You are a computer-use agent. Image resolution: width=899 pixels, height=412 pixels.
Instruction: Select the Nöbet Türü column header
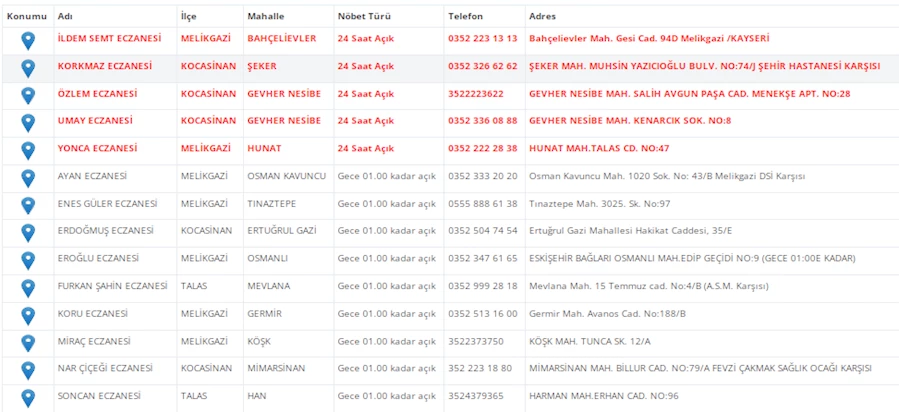[x=365, y=16]
